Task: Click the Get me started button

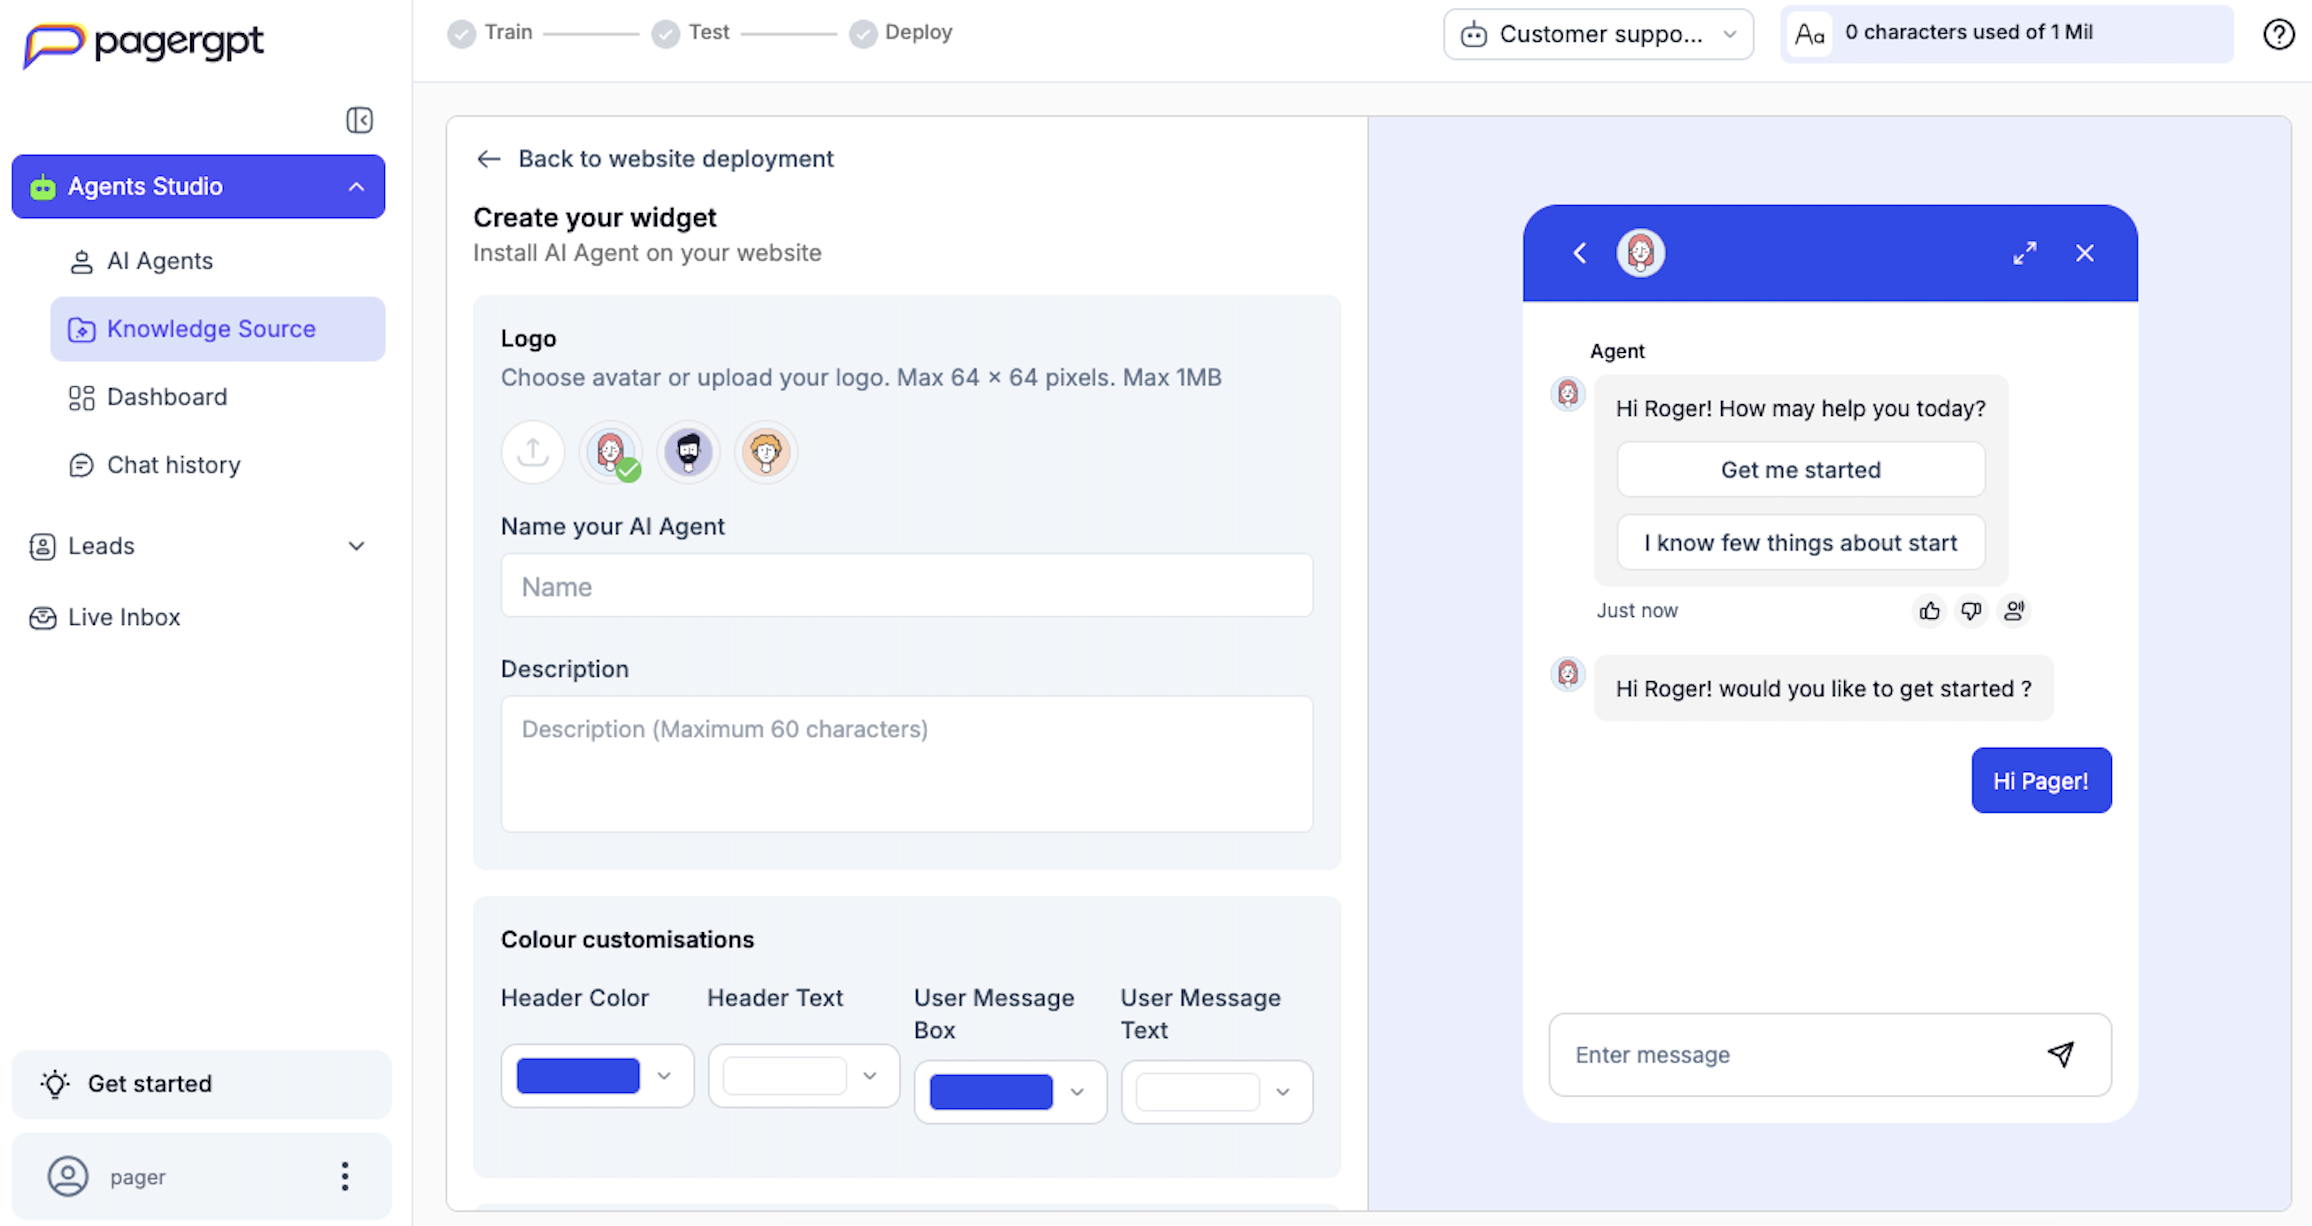Action: coord(1800,470)
